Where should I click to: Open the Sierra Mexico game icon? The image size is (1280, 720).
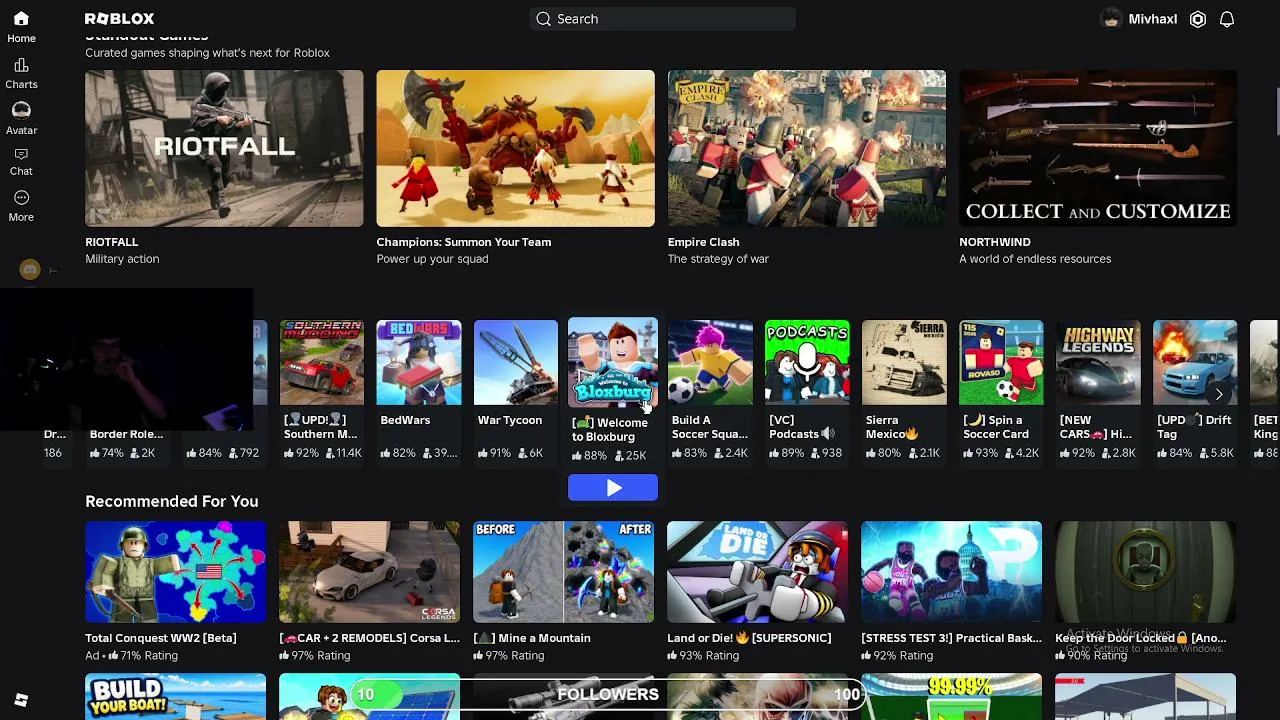point(904,362)
